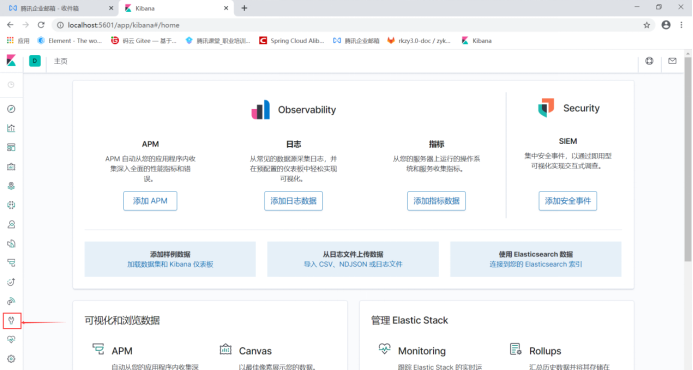Open Kibana bookmark in bookmarks bar
The image size is (693, 370).
pos(476,41)
